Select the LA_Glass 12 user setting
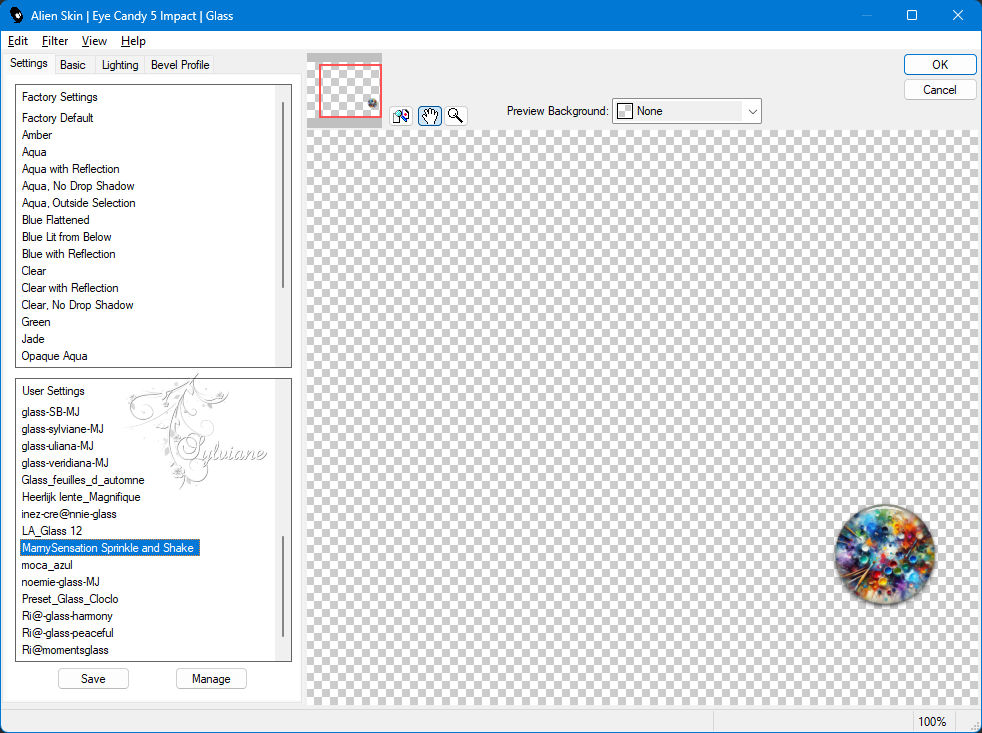The width and height of the screenshot is (982, 733). pyautogui.click(x=52, y=531)
